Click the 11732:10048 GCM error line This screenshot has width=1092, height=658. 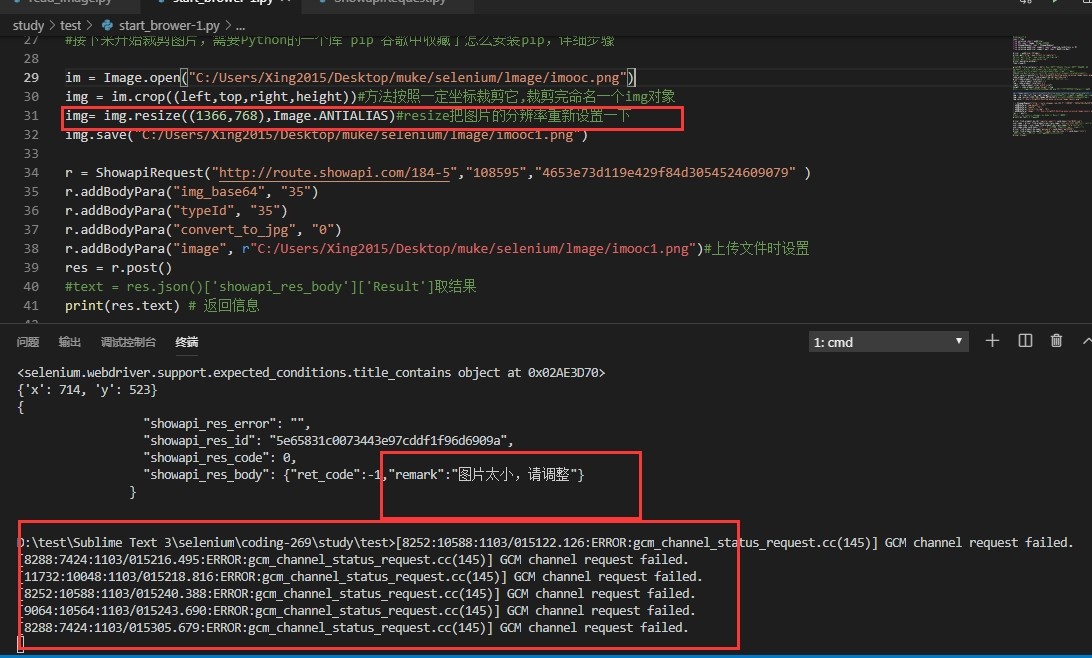[359, 577]
